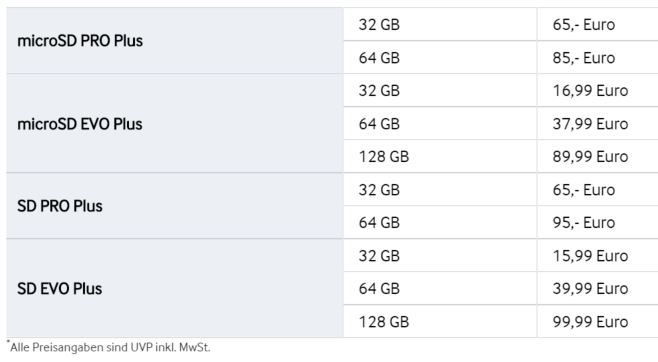Click the 37,99 Euro price cell

click(598, 123)
